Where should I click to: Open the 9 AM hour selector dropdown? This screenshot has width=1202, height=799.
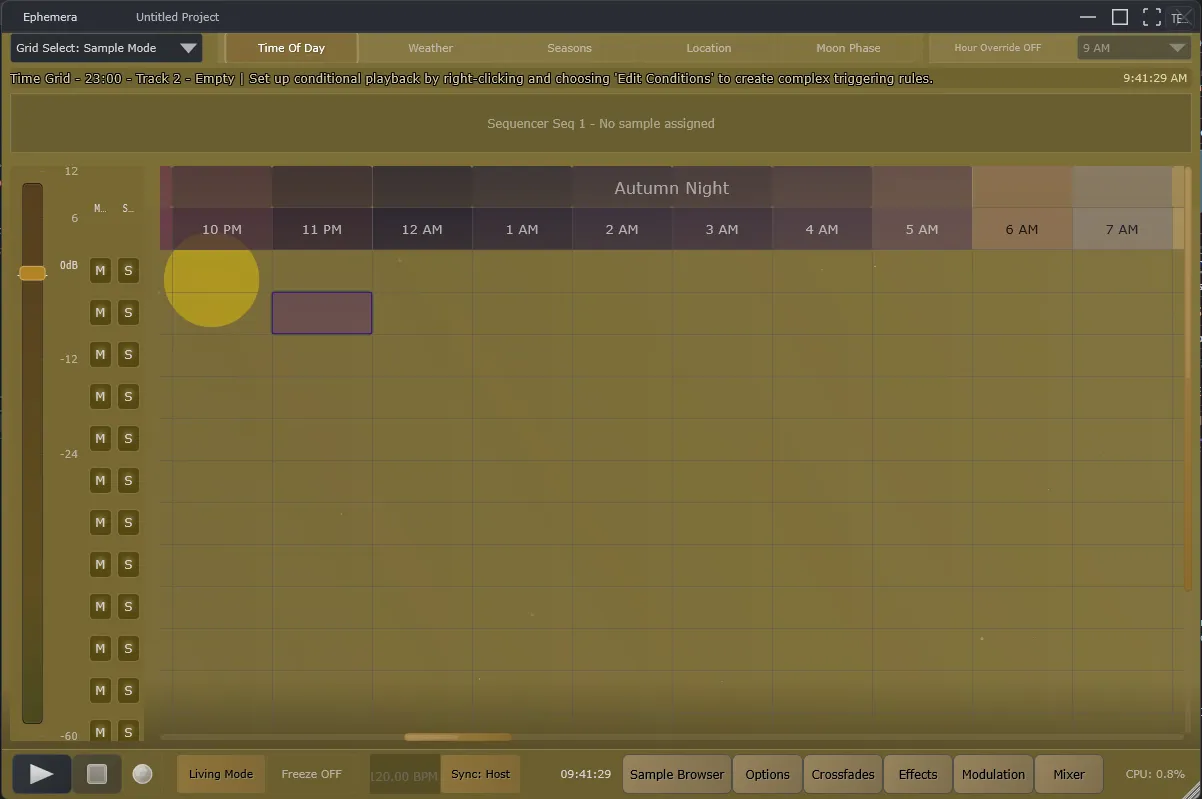pyautogui.click(x=1133, y=47)
